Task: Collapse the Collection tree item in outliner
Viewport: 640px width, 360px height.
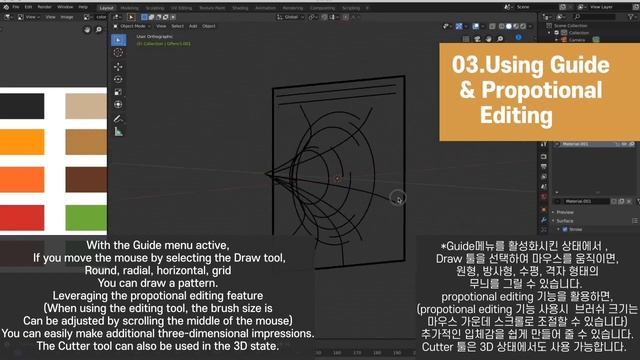Action: click(549, 33)
